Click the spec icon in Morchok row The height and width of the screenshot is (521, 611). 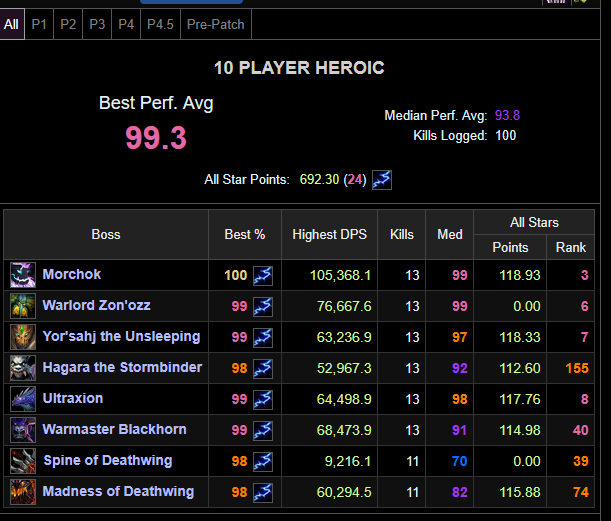pyautogui.click(x=263, y=276)
